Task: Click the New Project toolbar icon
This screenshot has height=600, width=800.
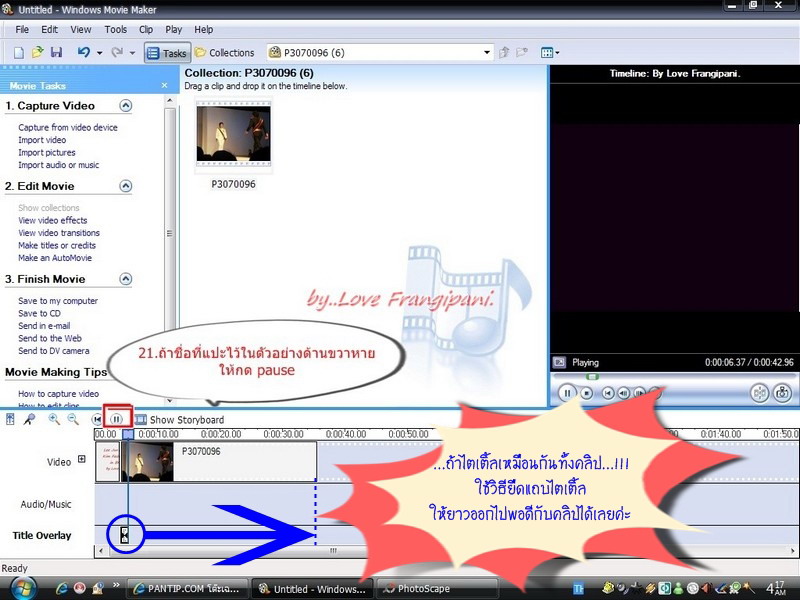Action: click(x=19, y=53)
